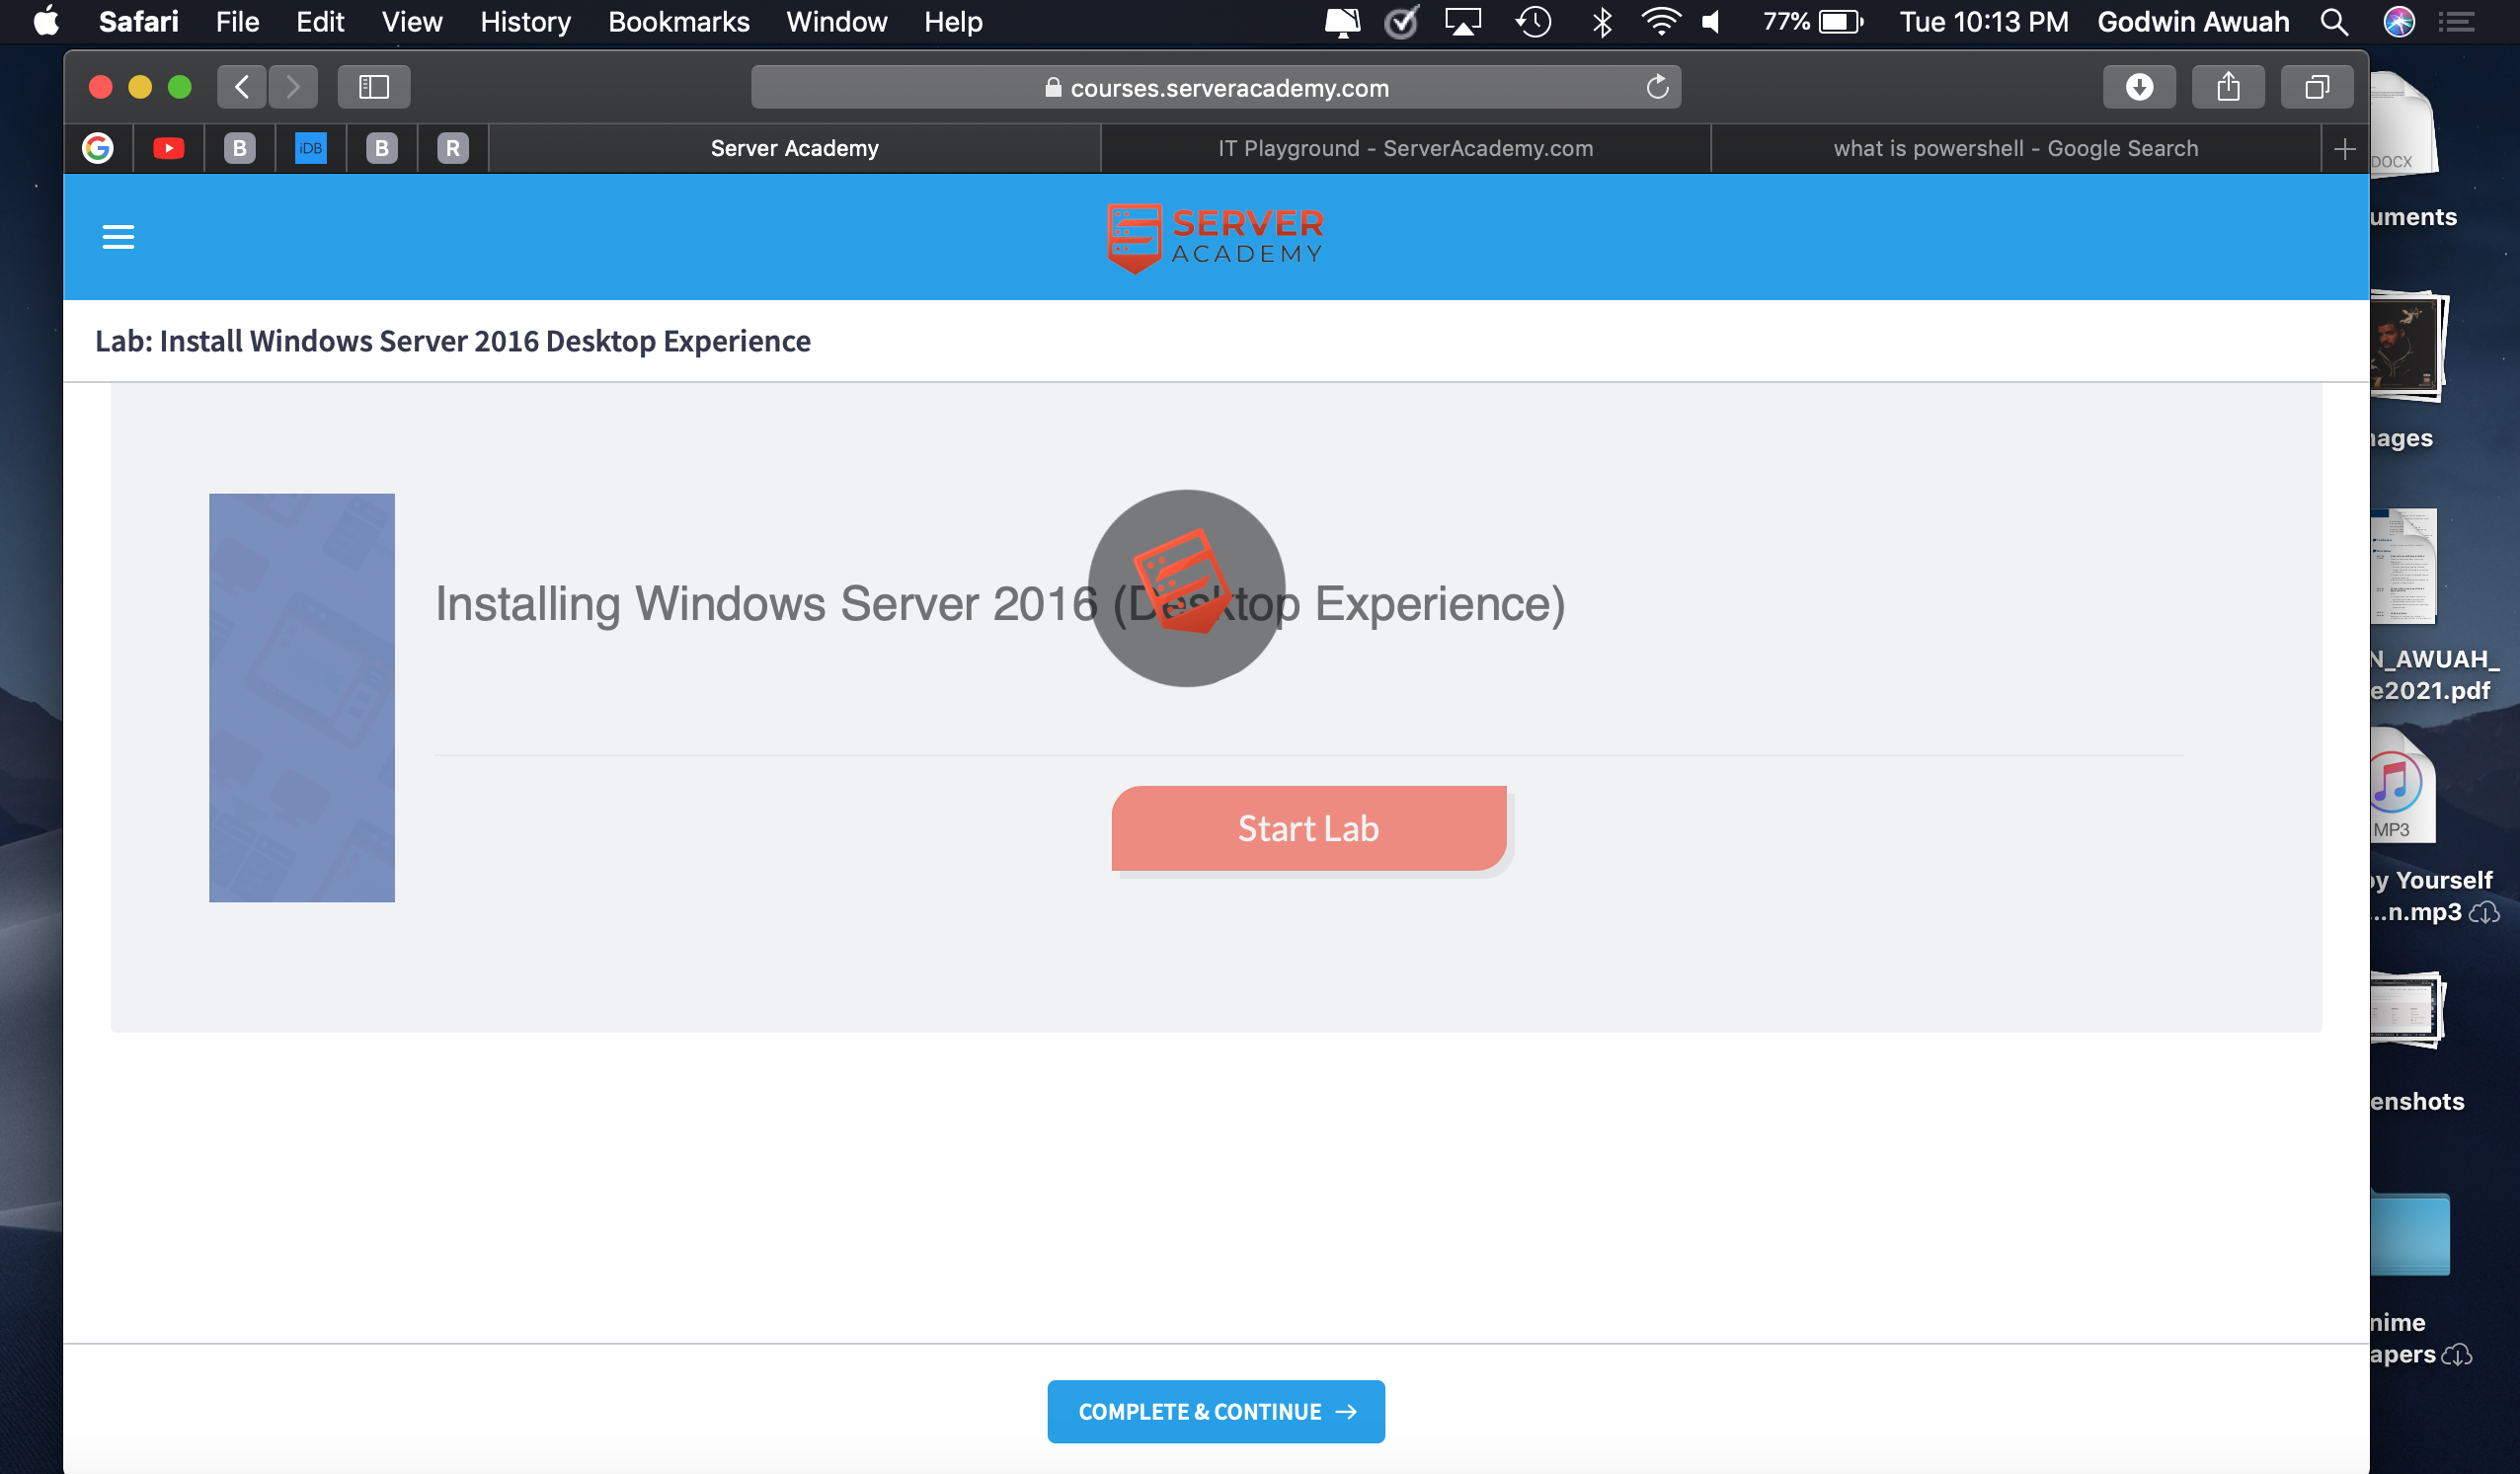Switch to IT Playground tab
2520x1474 pixels.
pos(1405,148)
